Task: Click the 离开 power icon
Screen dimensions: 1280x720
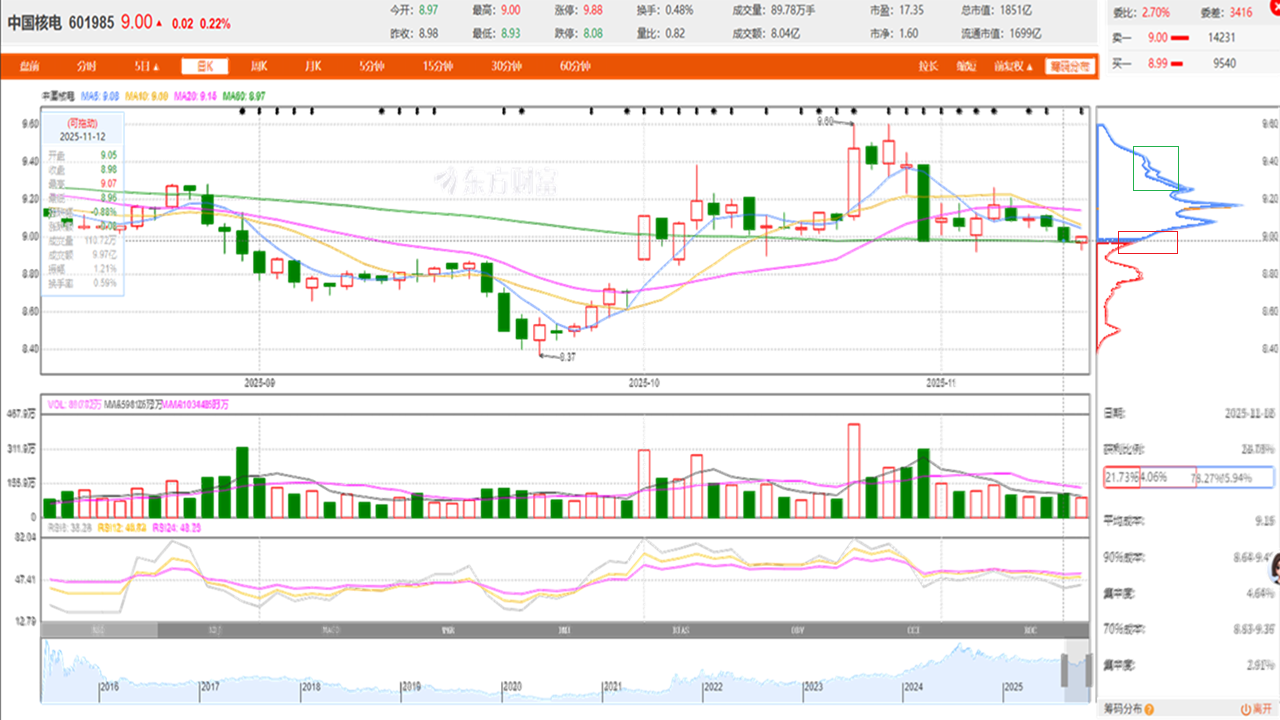Action: coord(1244,709)
